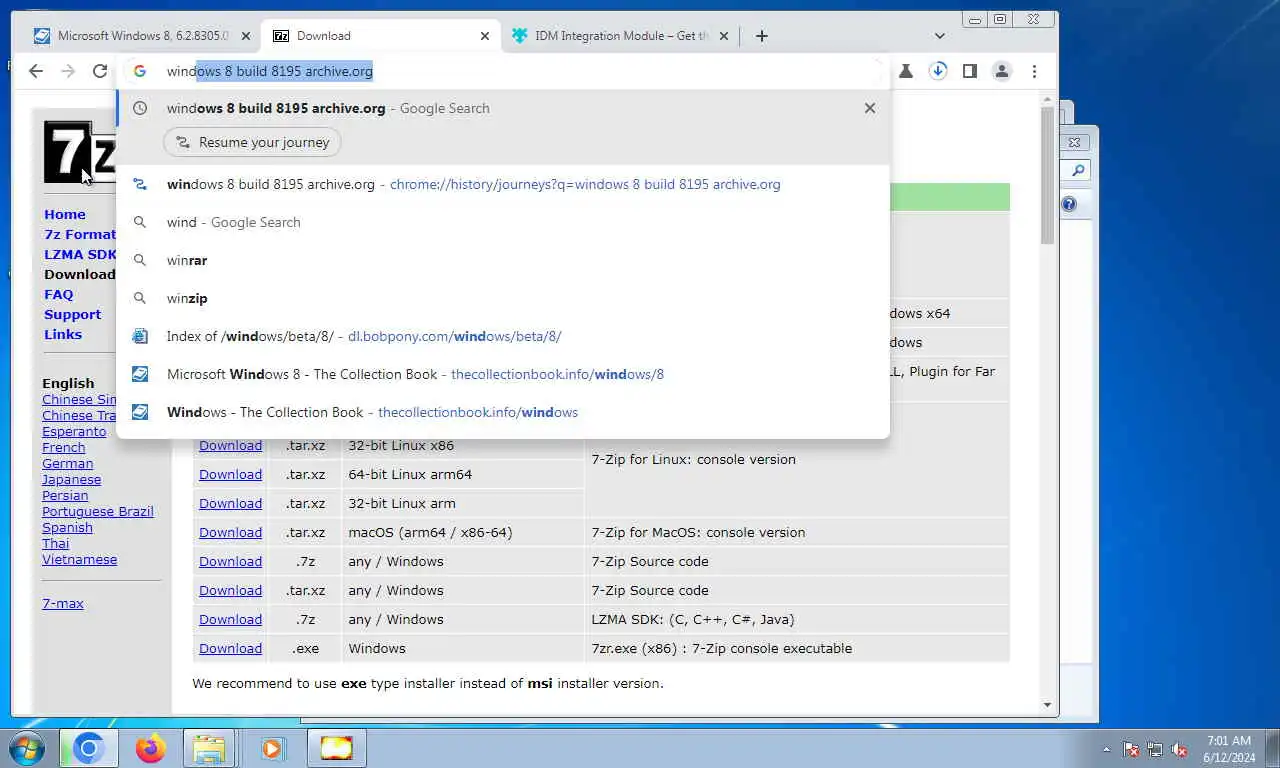1280x768 pixels.
Task: Download the 64-bit Linux arm64 tar.xz
Action: [x=230, y=474]
